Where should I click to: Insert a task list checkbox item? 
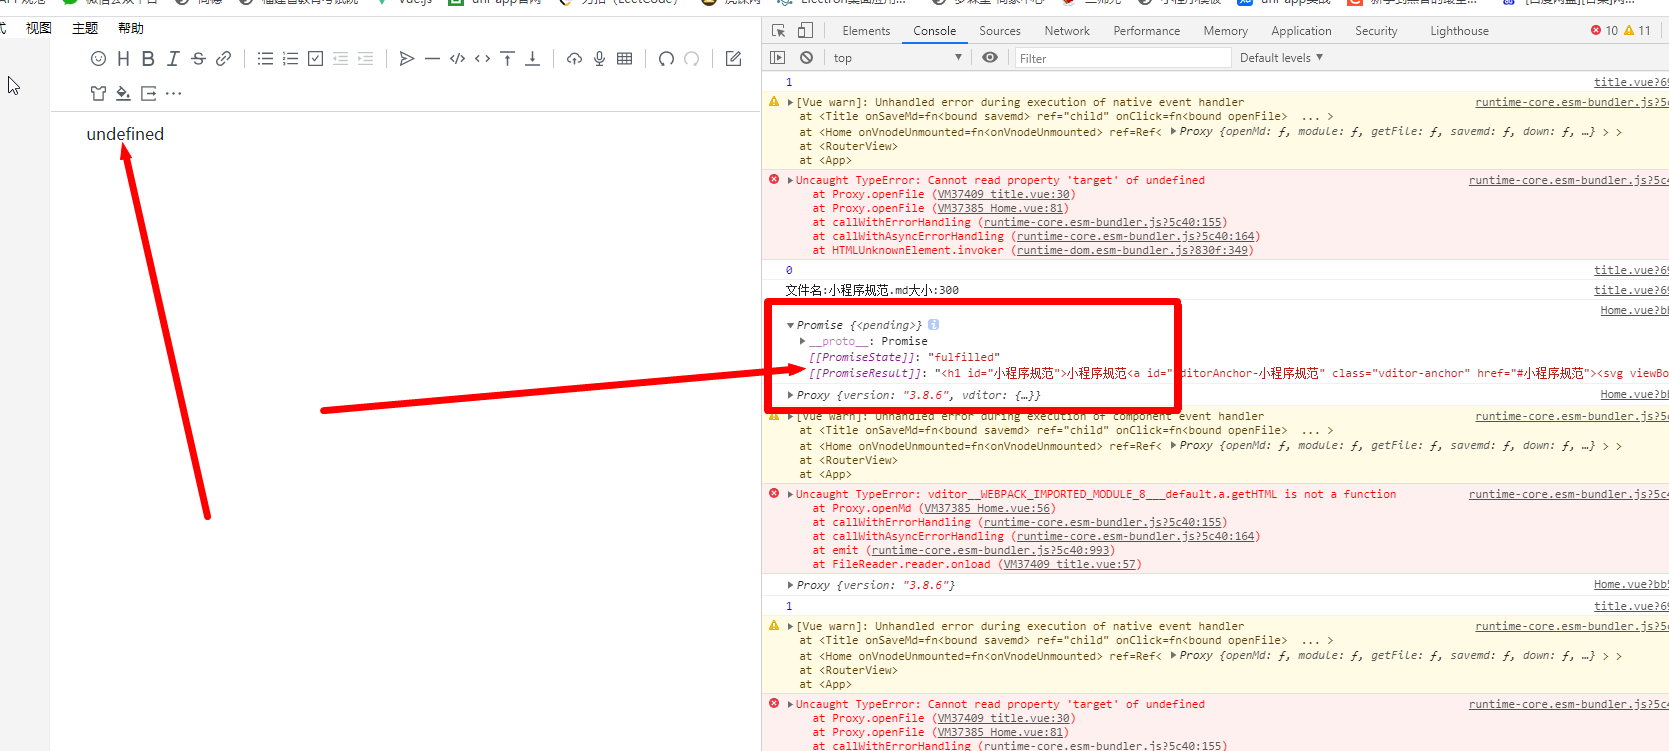click(x=315, y=59)
